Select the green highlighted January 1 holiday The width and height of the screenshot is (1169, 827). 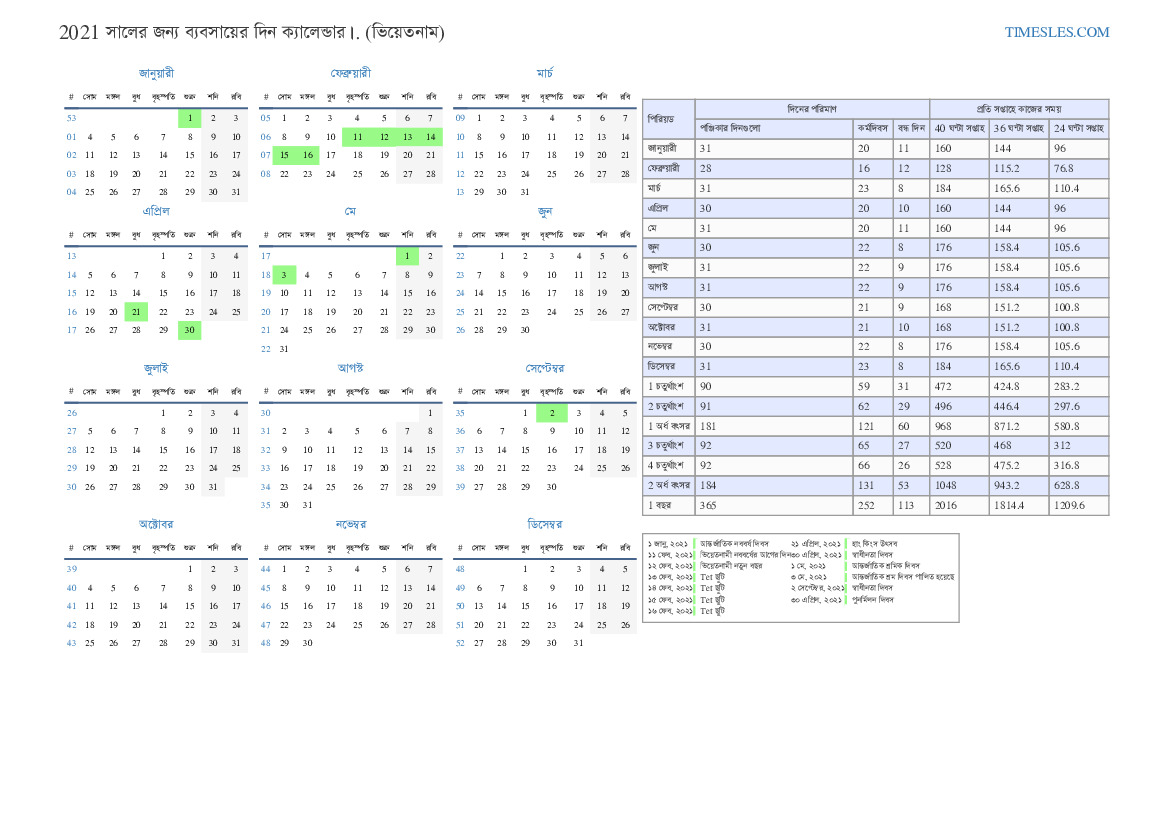(189, 118)
